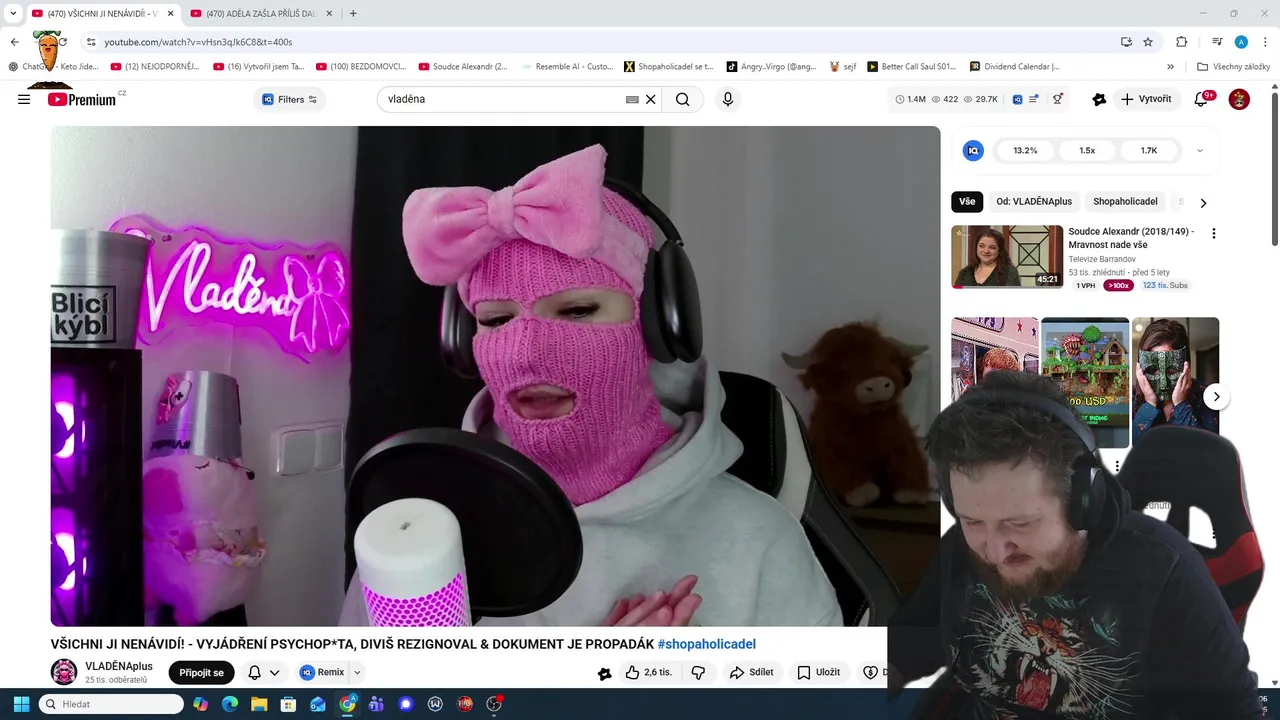Viewport: 1280px width, 720px height.
Task: Open the 'Všechny záložky' bookmarks folder
Action: [x=1233, y=67]
